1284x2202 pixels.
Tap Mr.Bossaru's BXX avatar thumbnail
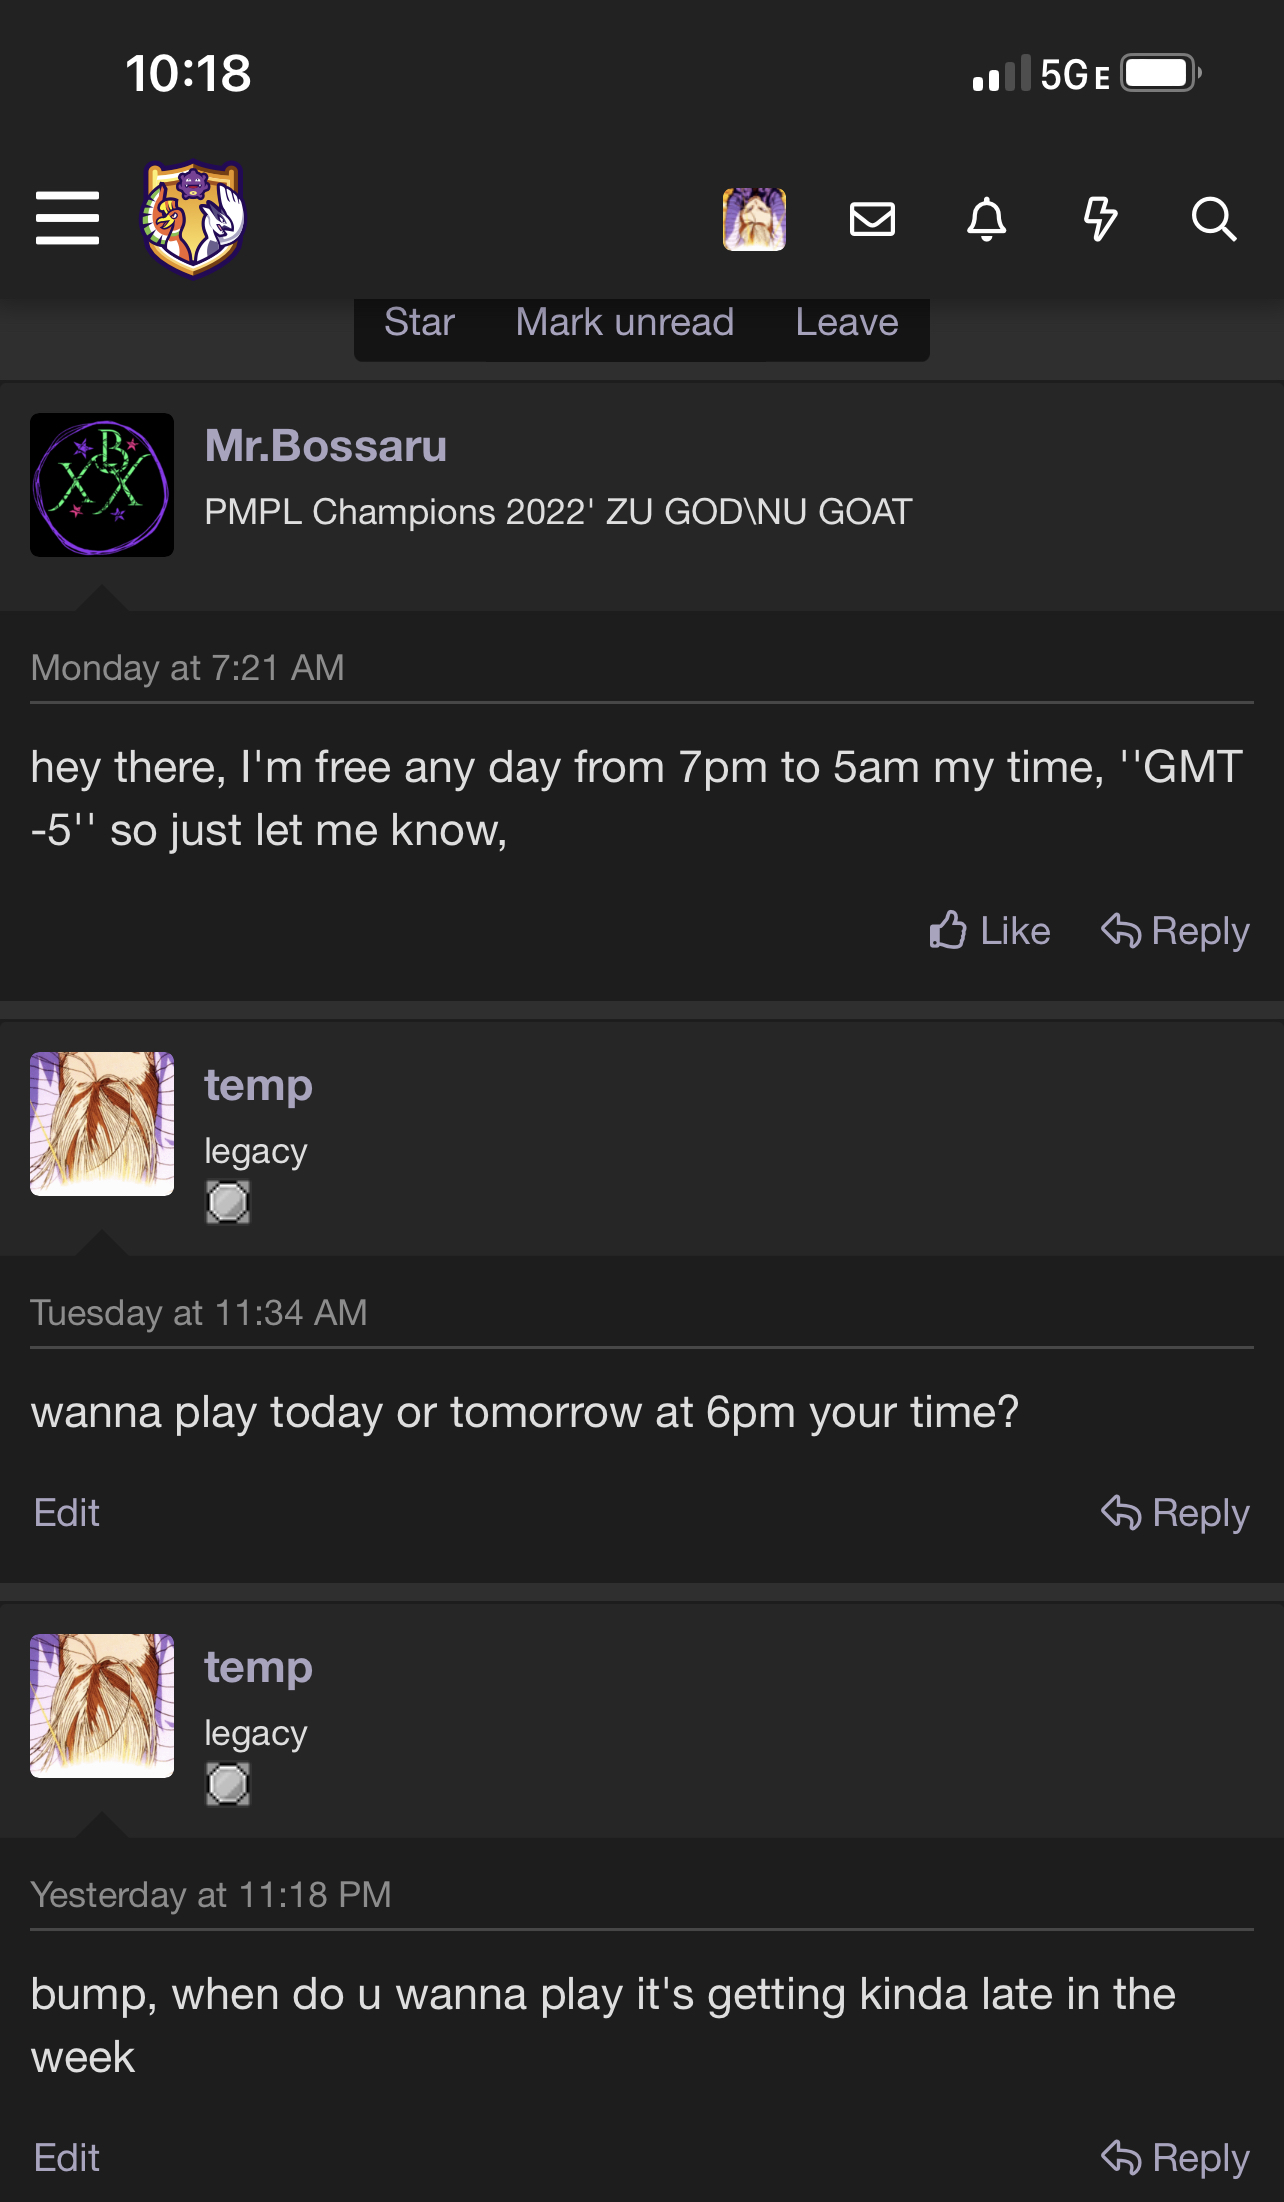(x=102, y=485)
